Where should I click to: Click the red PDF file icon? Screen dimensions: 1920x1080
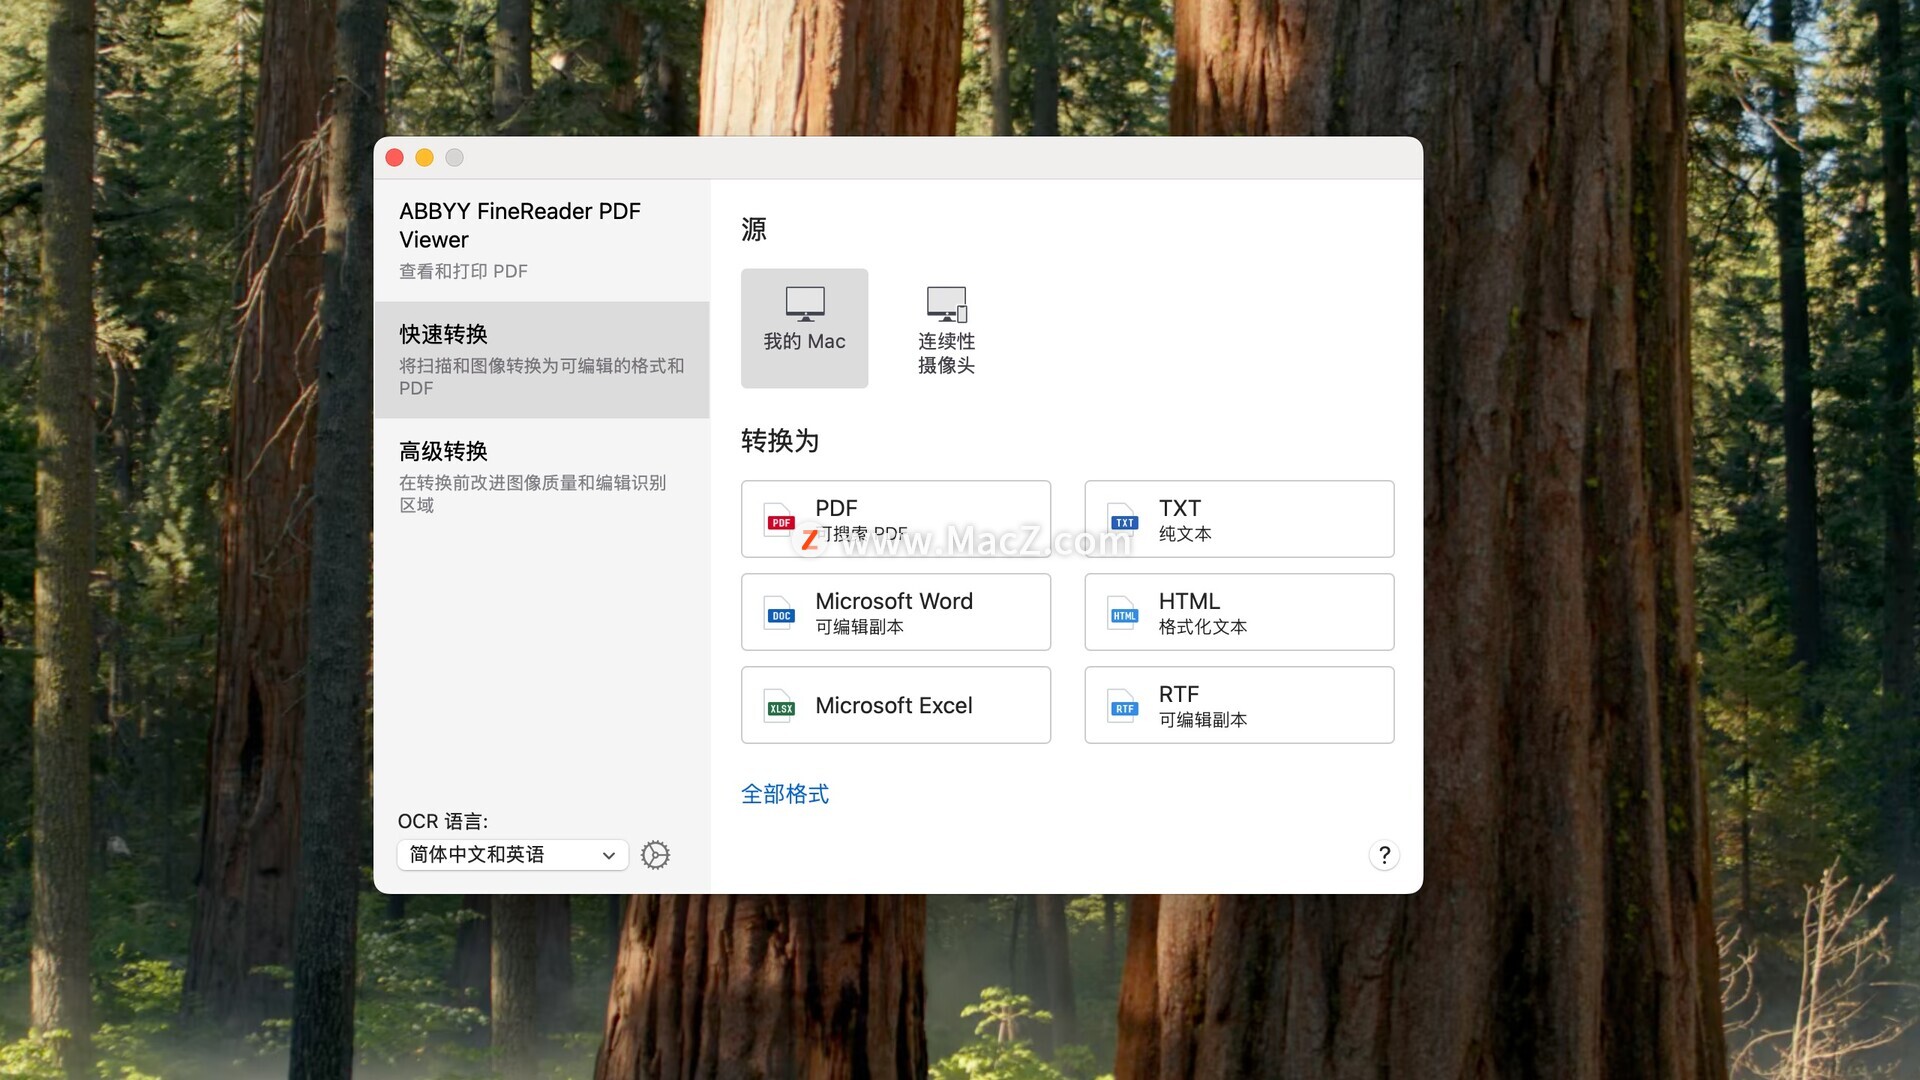click(780, 520)
